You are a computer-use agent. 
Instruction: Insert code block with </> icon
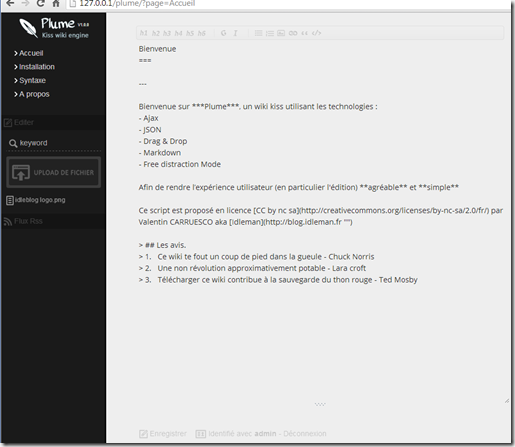316,33
